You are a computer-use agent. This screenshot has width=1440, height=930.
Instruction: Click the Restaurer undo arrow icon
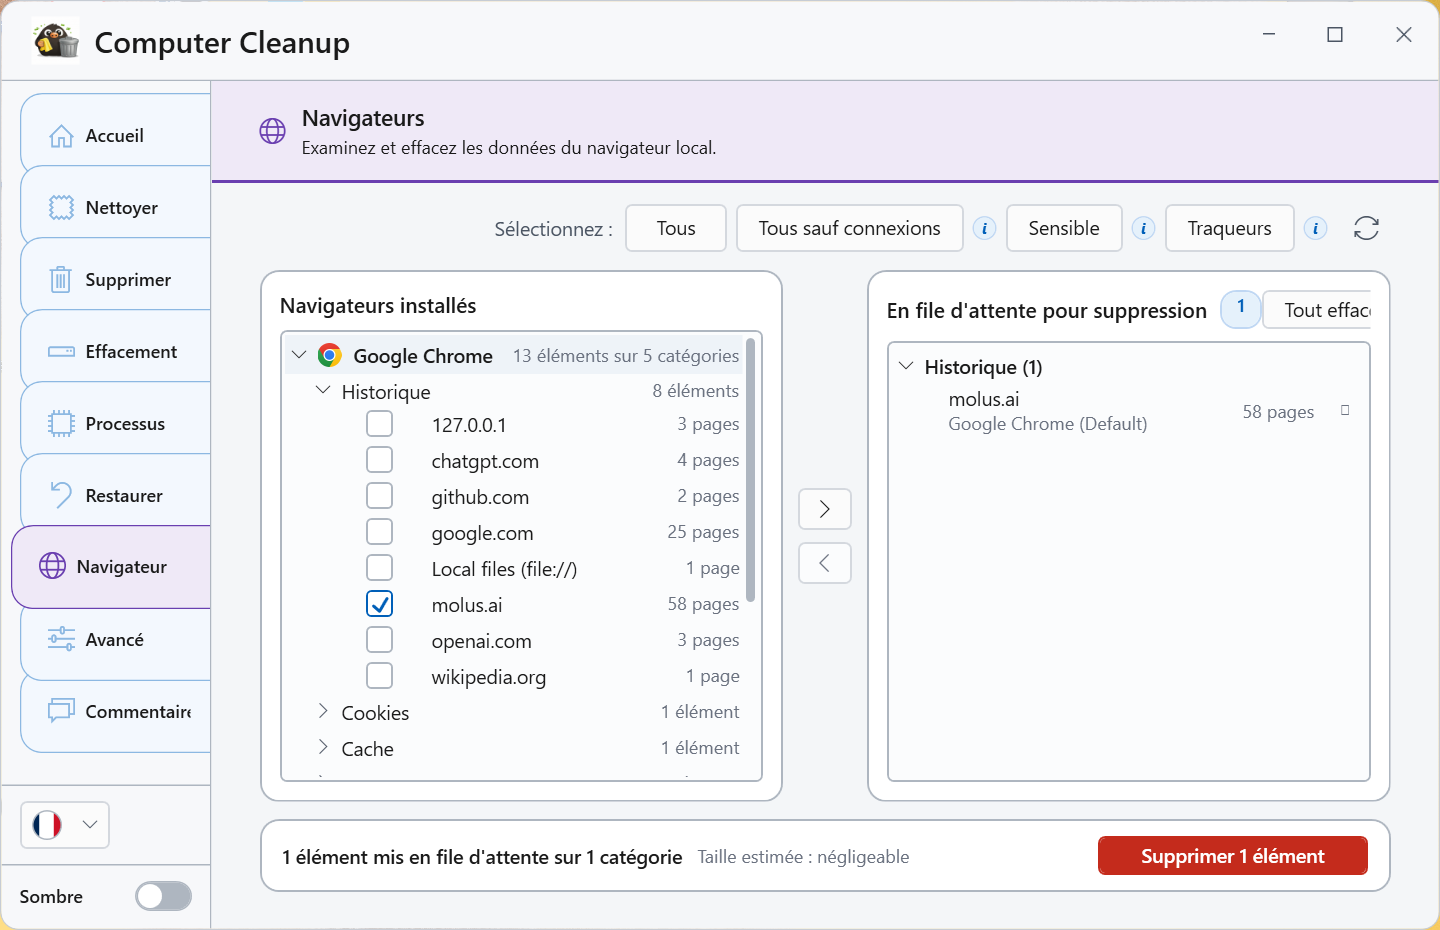pos(61,496)
